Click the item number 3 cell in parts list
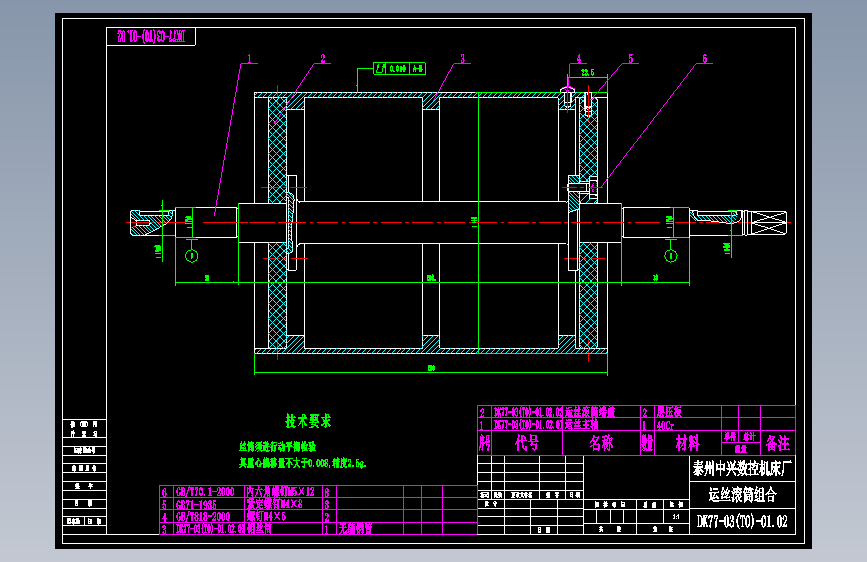This screenshot has width=867, height=562. click(x=164, y=529)
